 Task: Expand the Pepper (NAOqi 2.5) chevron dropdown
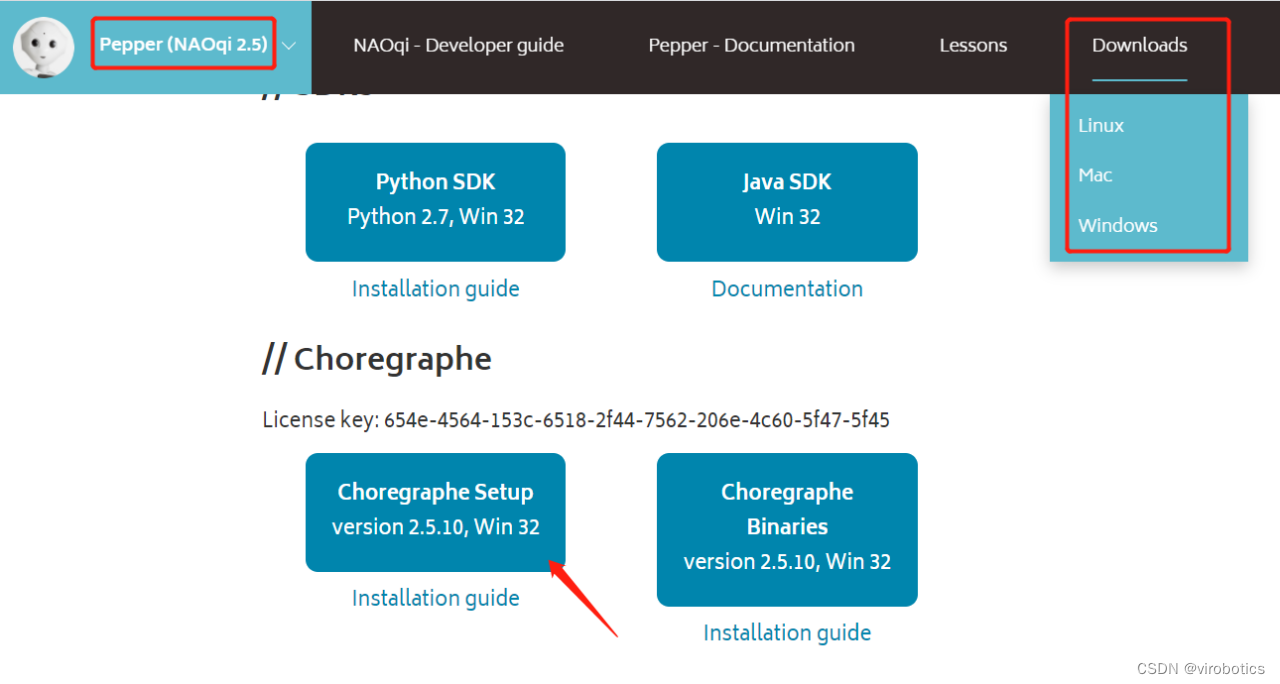point(289,46)
